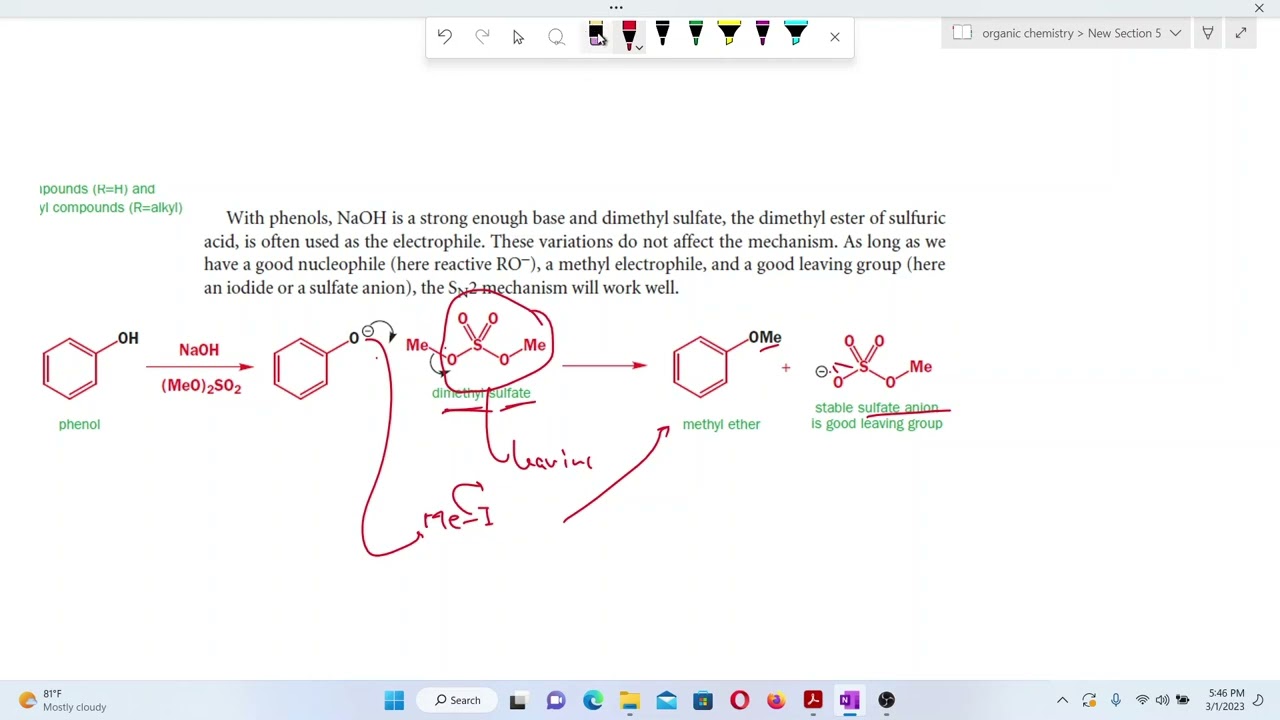Image resolution: width=1280 pixels, height=720 pixels.
Task: Open the red pen options dropdown arrow
Action: point(639,47)
